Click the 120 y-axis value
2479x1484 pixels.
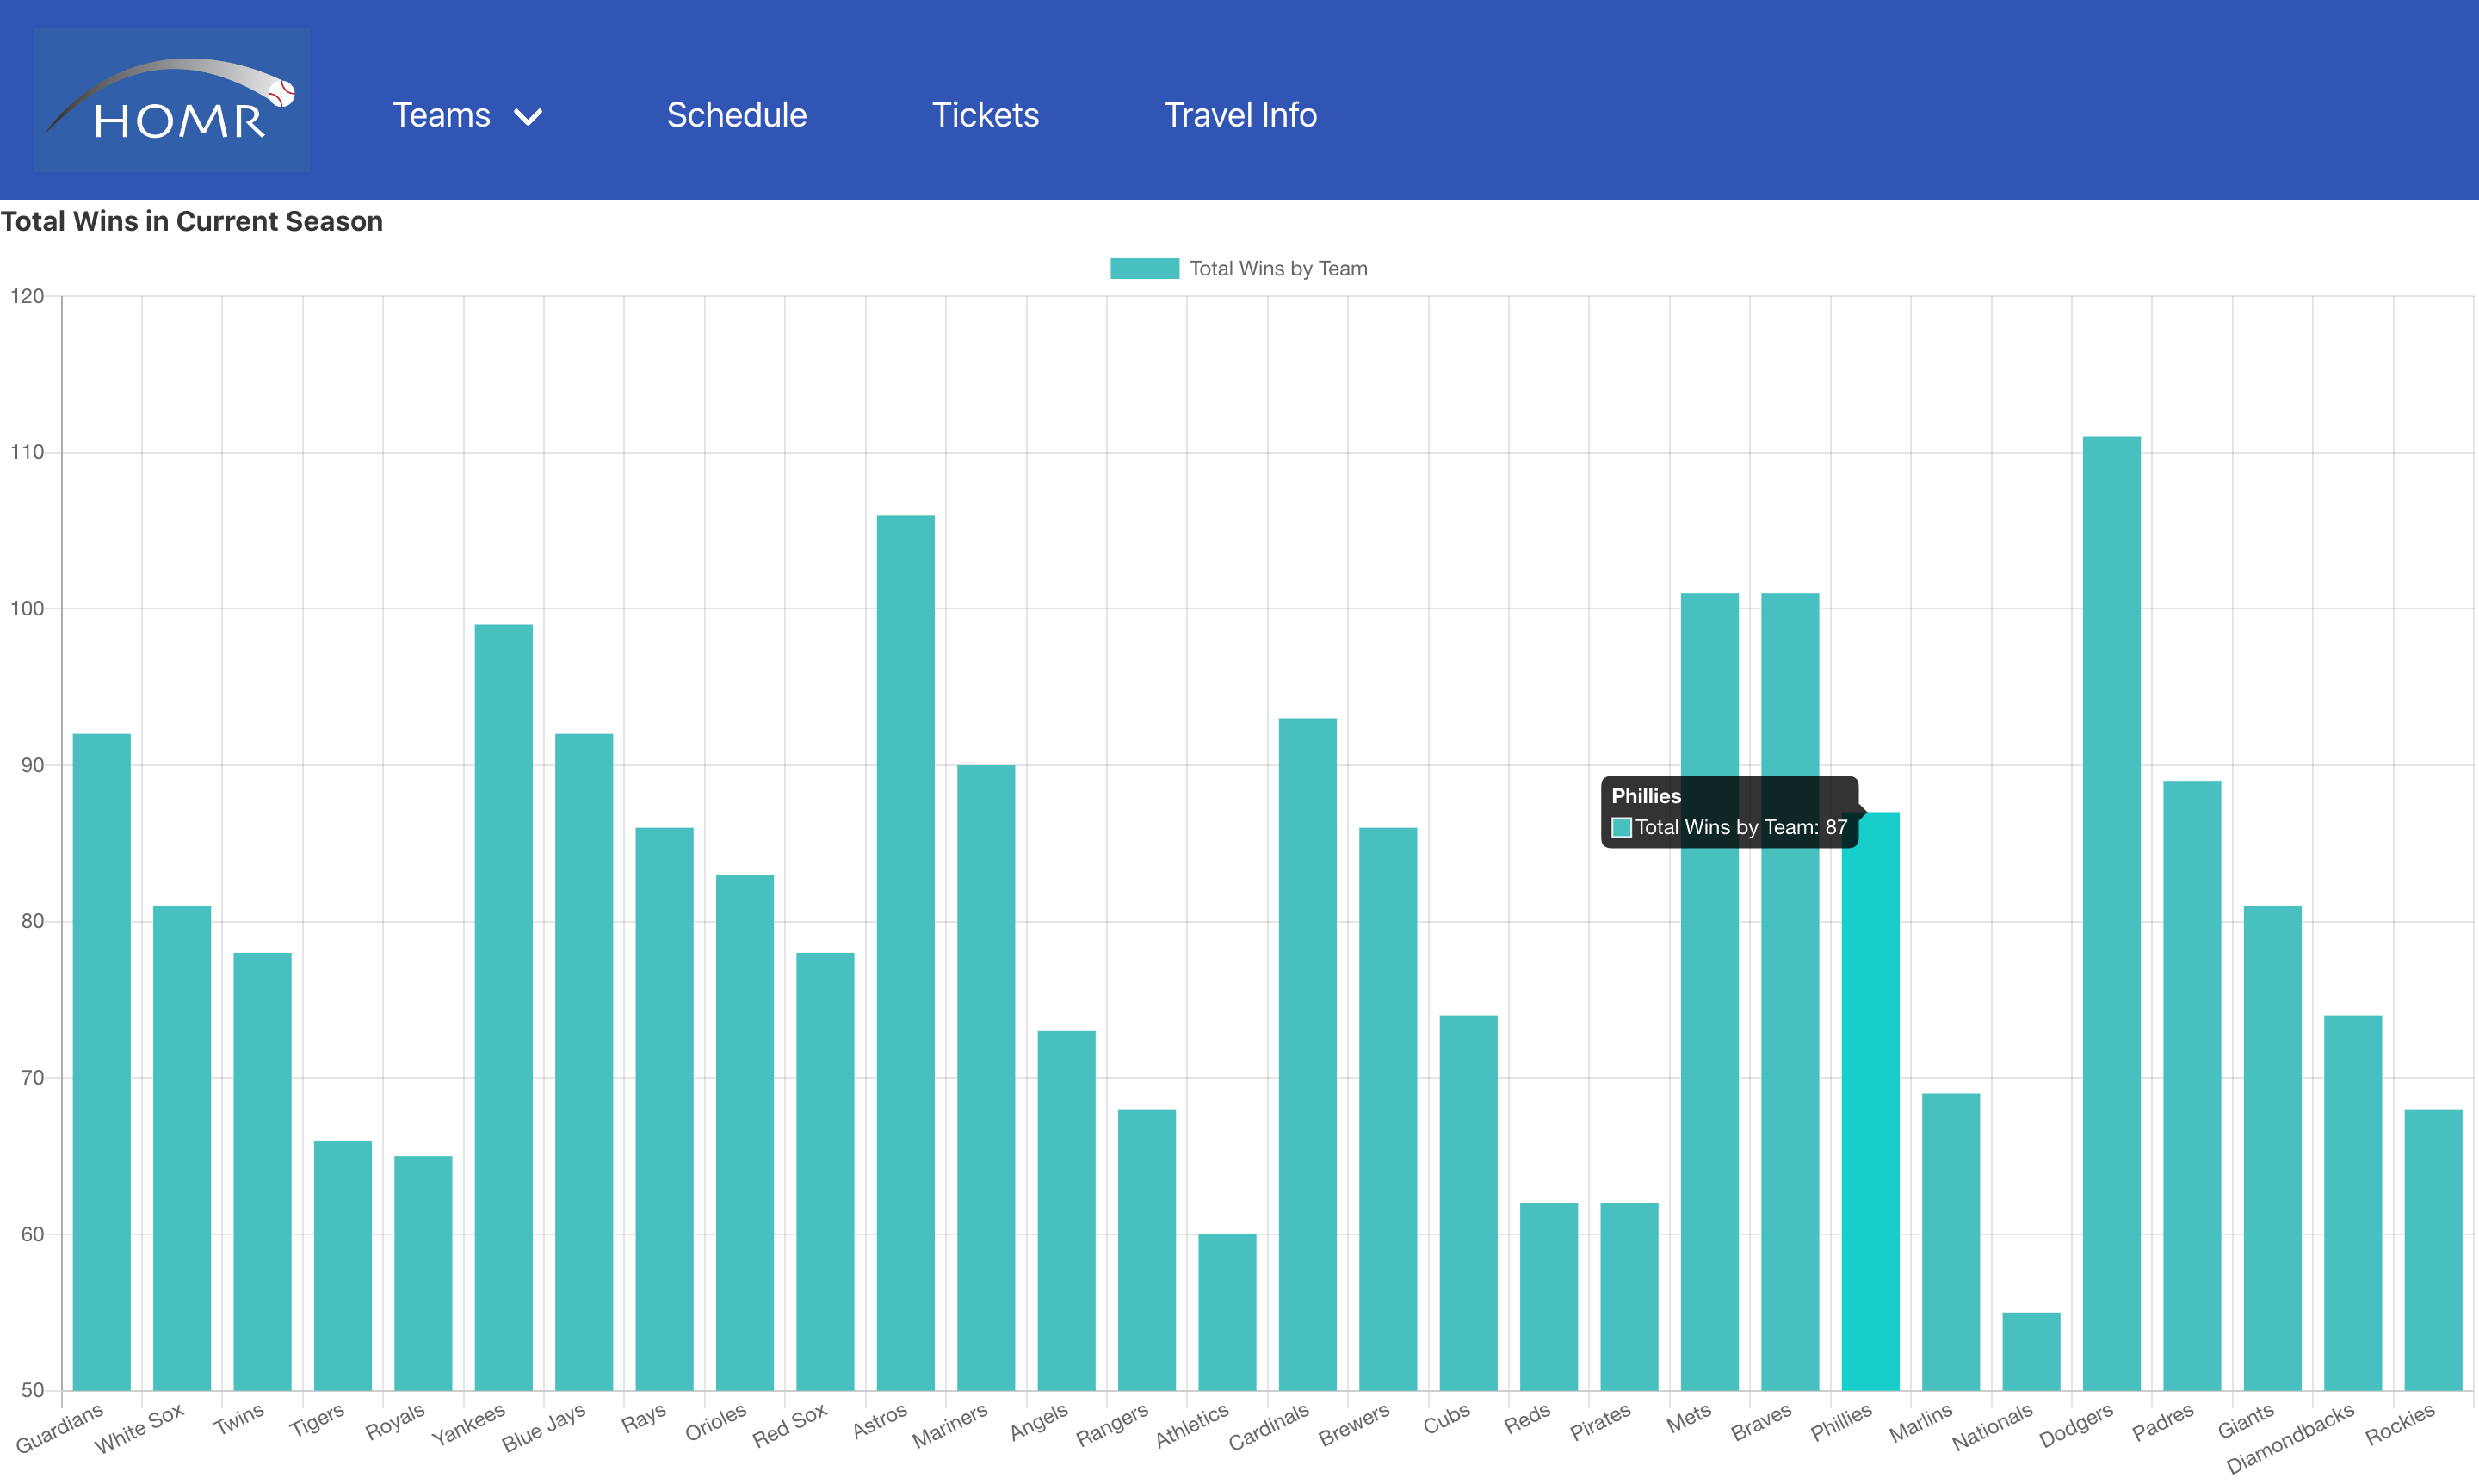point(27,296)
